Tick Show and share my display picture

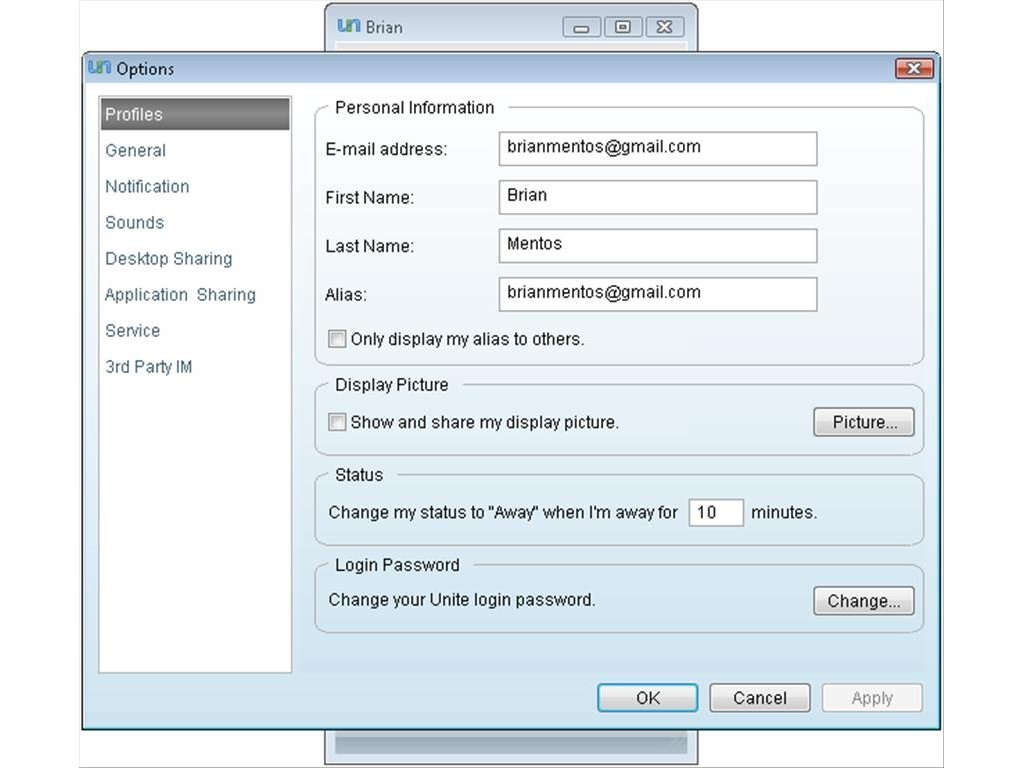click(x=337, y=422)
